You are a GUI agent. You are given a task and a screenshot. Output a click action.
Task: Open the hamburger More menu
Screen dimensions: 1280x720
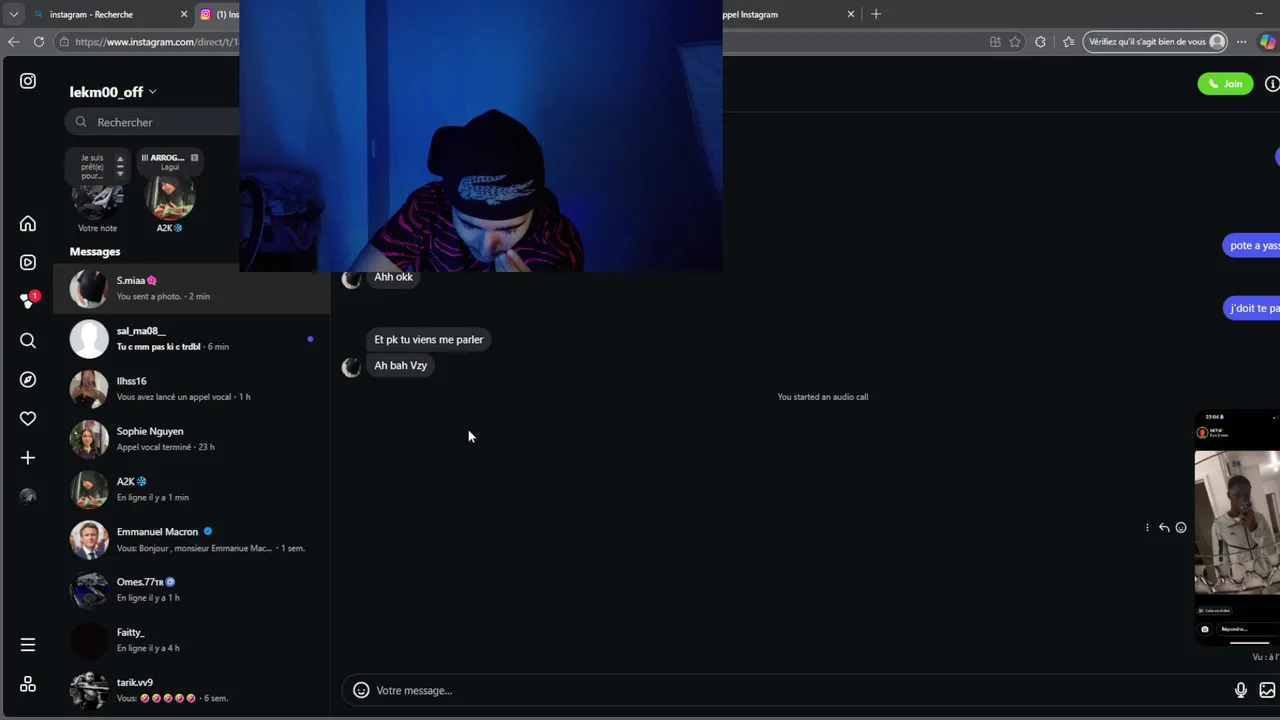click(x=28, y=645)
